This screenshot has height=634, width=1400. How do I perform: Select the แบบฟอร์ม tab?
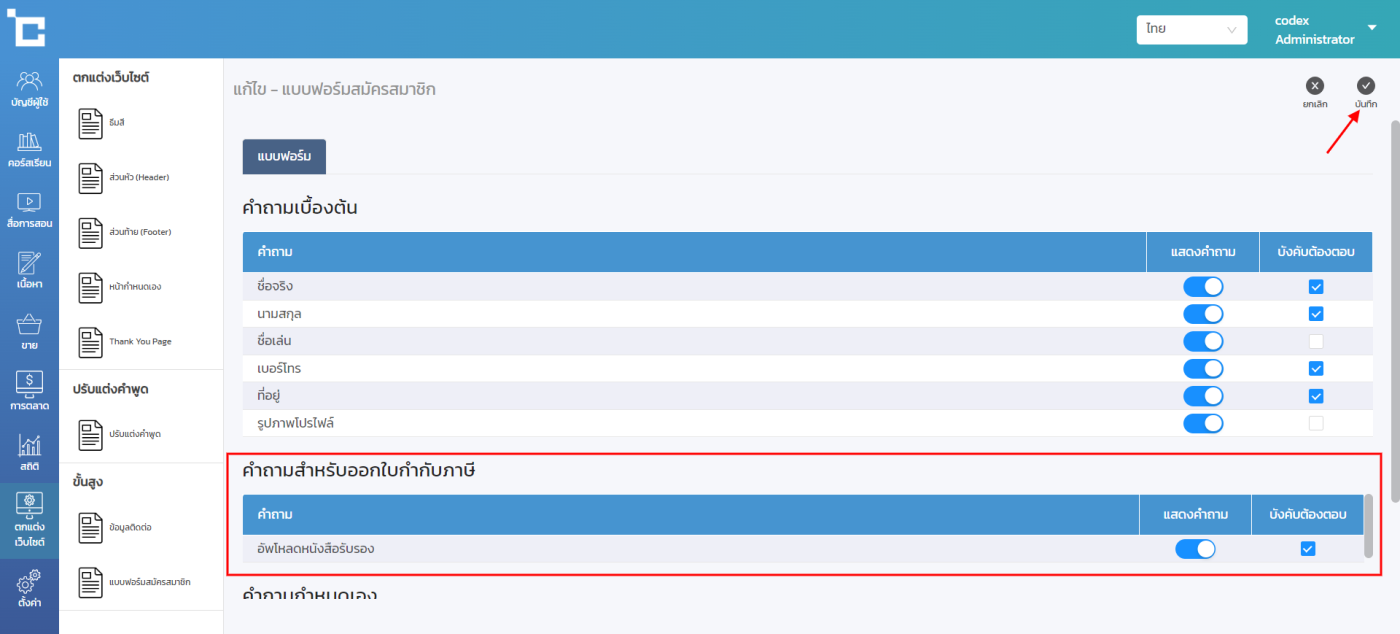tap(284, 157)
